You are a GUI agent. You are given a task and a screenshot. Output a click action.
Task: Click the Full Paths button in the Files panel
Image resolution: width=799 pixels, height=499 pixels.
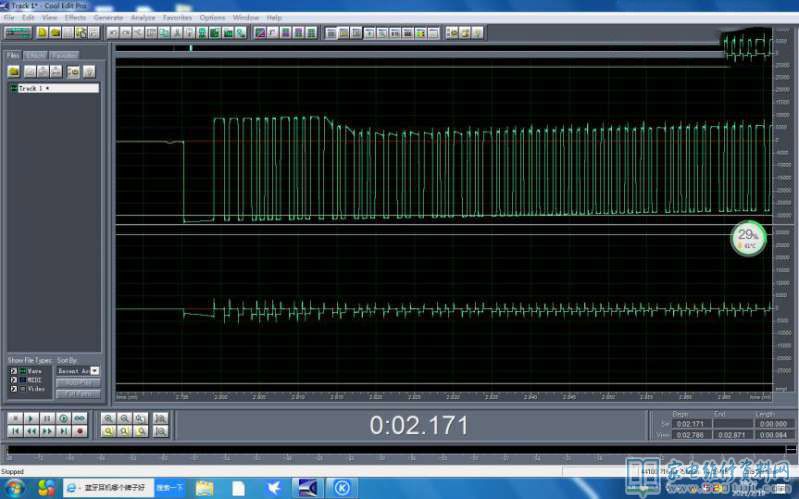[x=78, y=393]
